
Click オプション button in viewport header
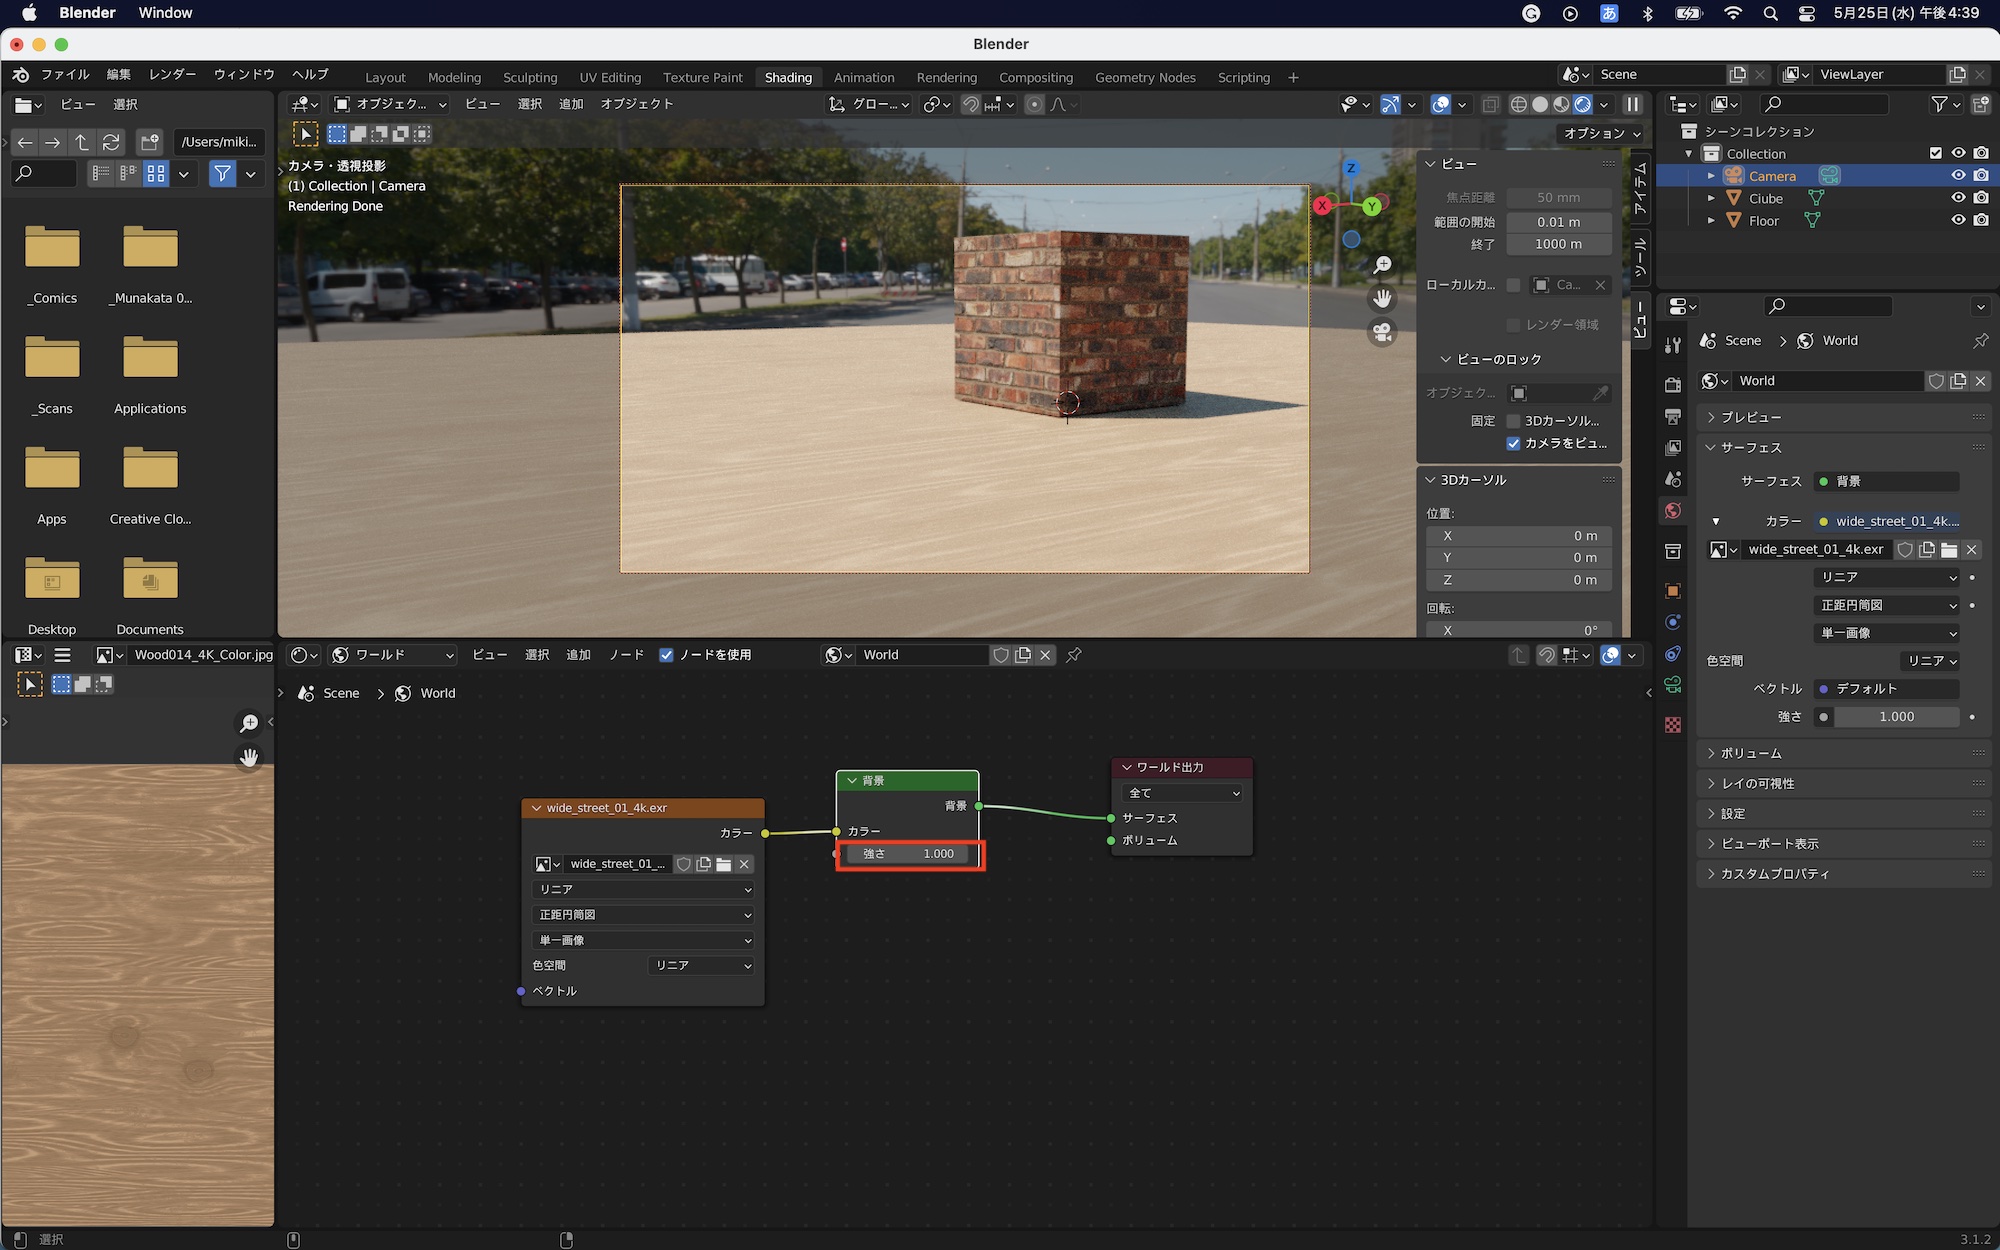coord(1602,133)
